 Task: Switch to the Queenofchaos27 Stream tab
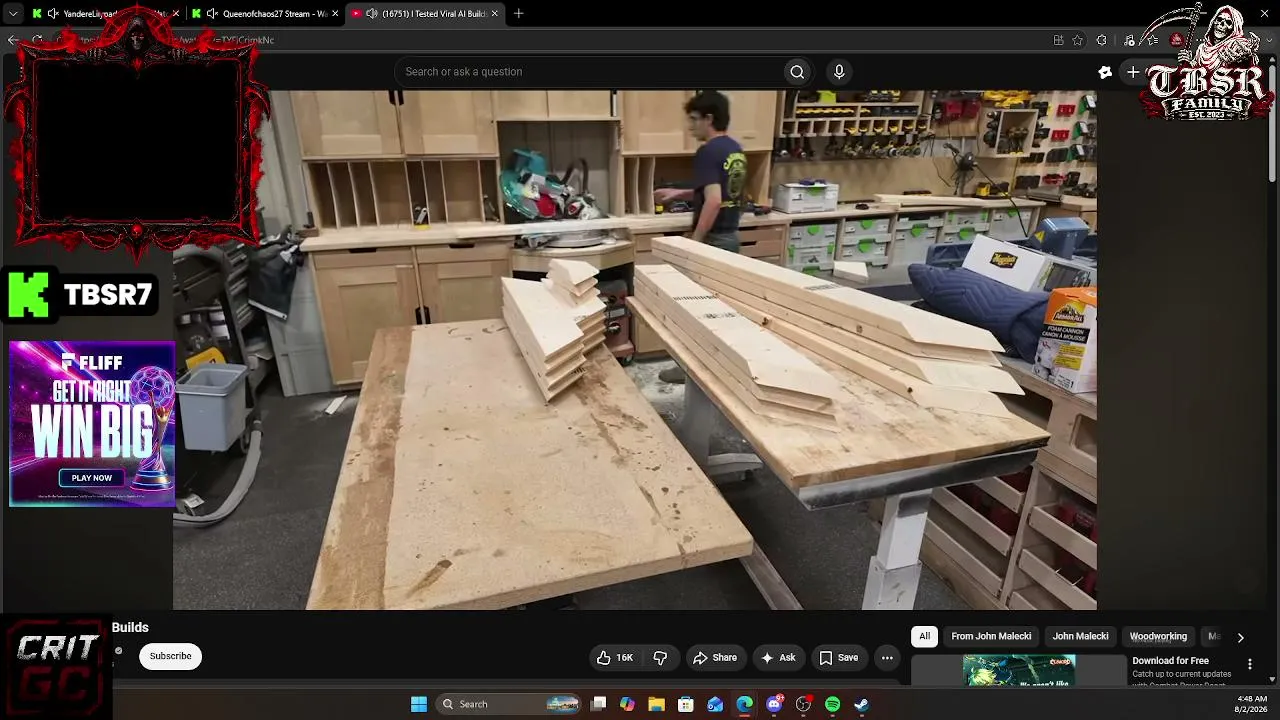[x=265, y=14]
